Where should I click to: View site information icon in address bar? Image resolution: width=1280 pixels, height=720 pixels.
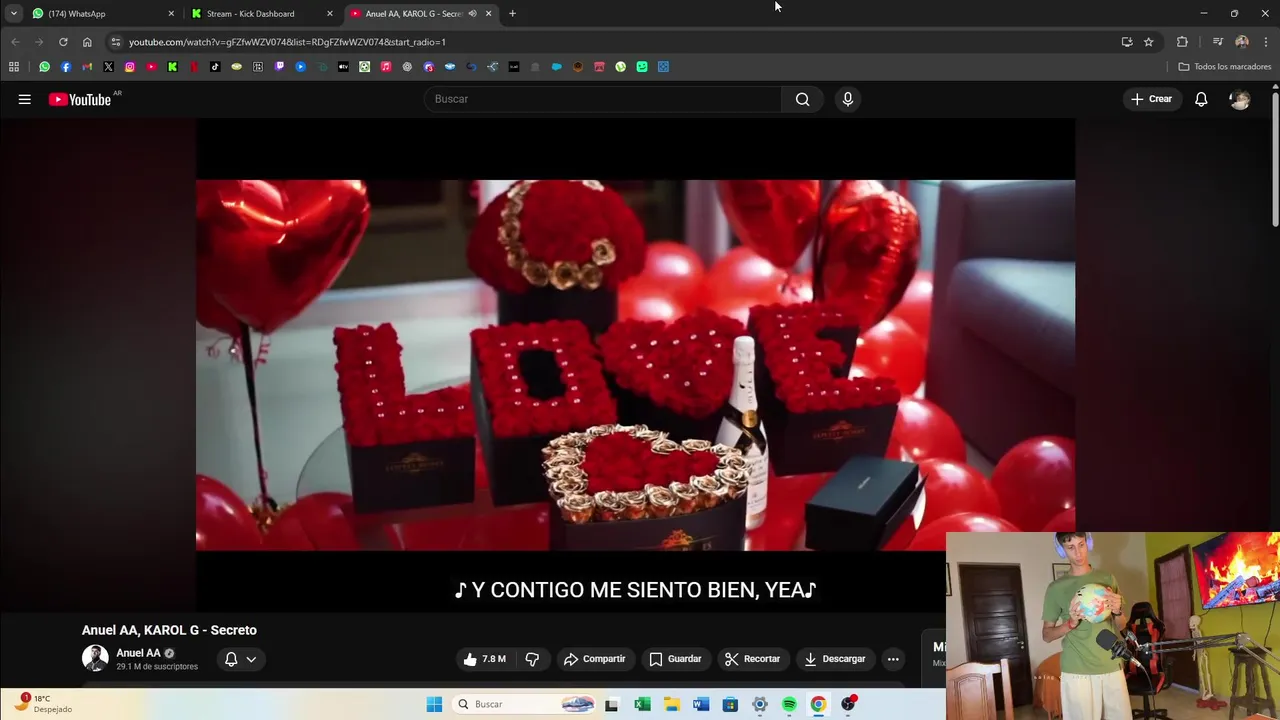pyautogui.click(x=115, y=42)
